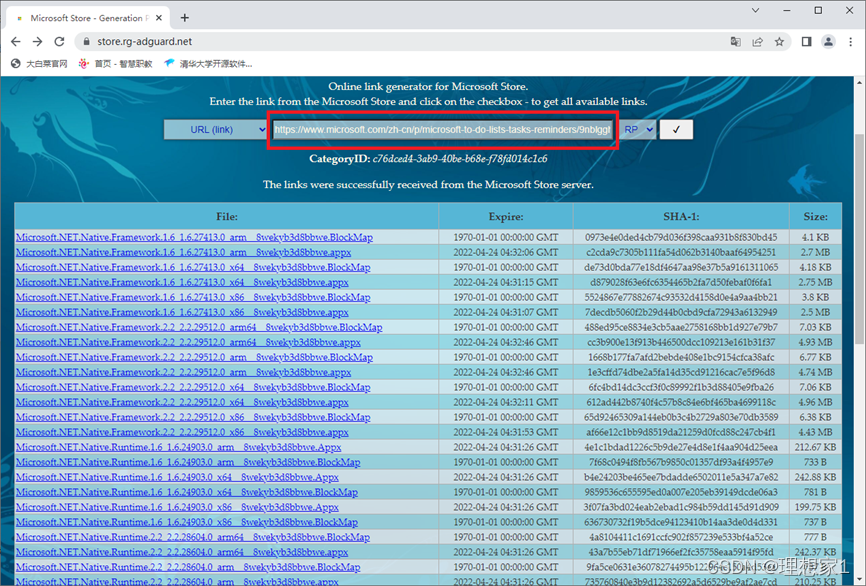Select the size cell 242.88 KB
This screenshot has width=866, height=586.
click(815, 477)
